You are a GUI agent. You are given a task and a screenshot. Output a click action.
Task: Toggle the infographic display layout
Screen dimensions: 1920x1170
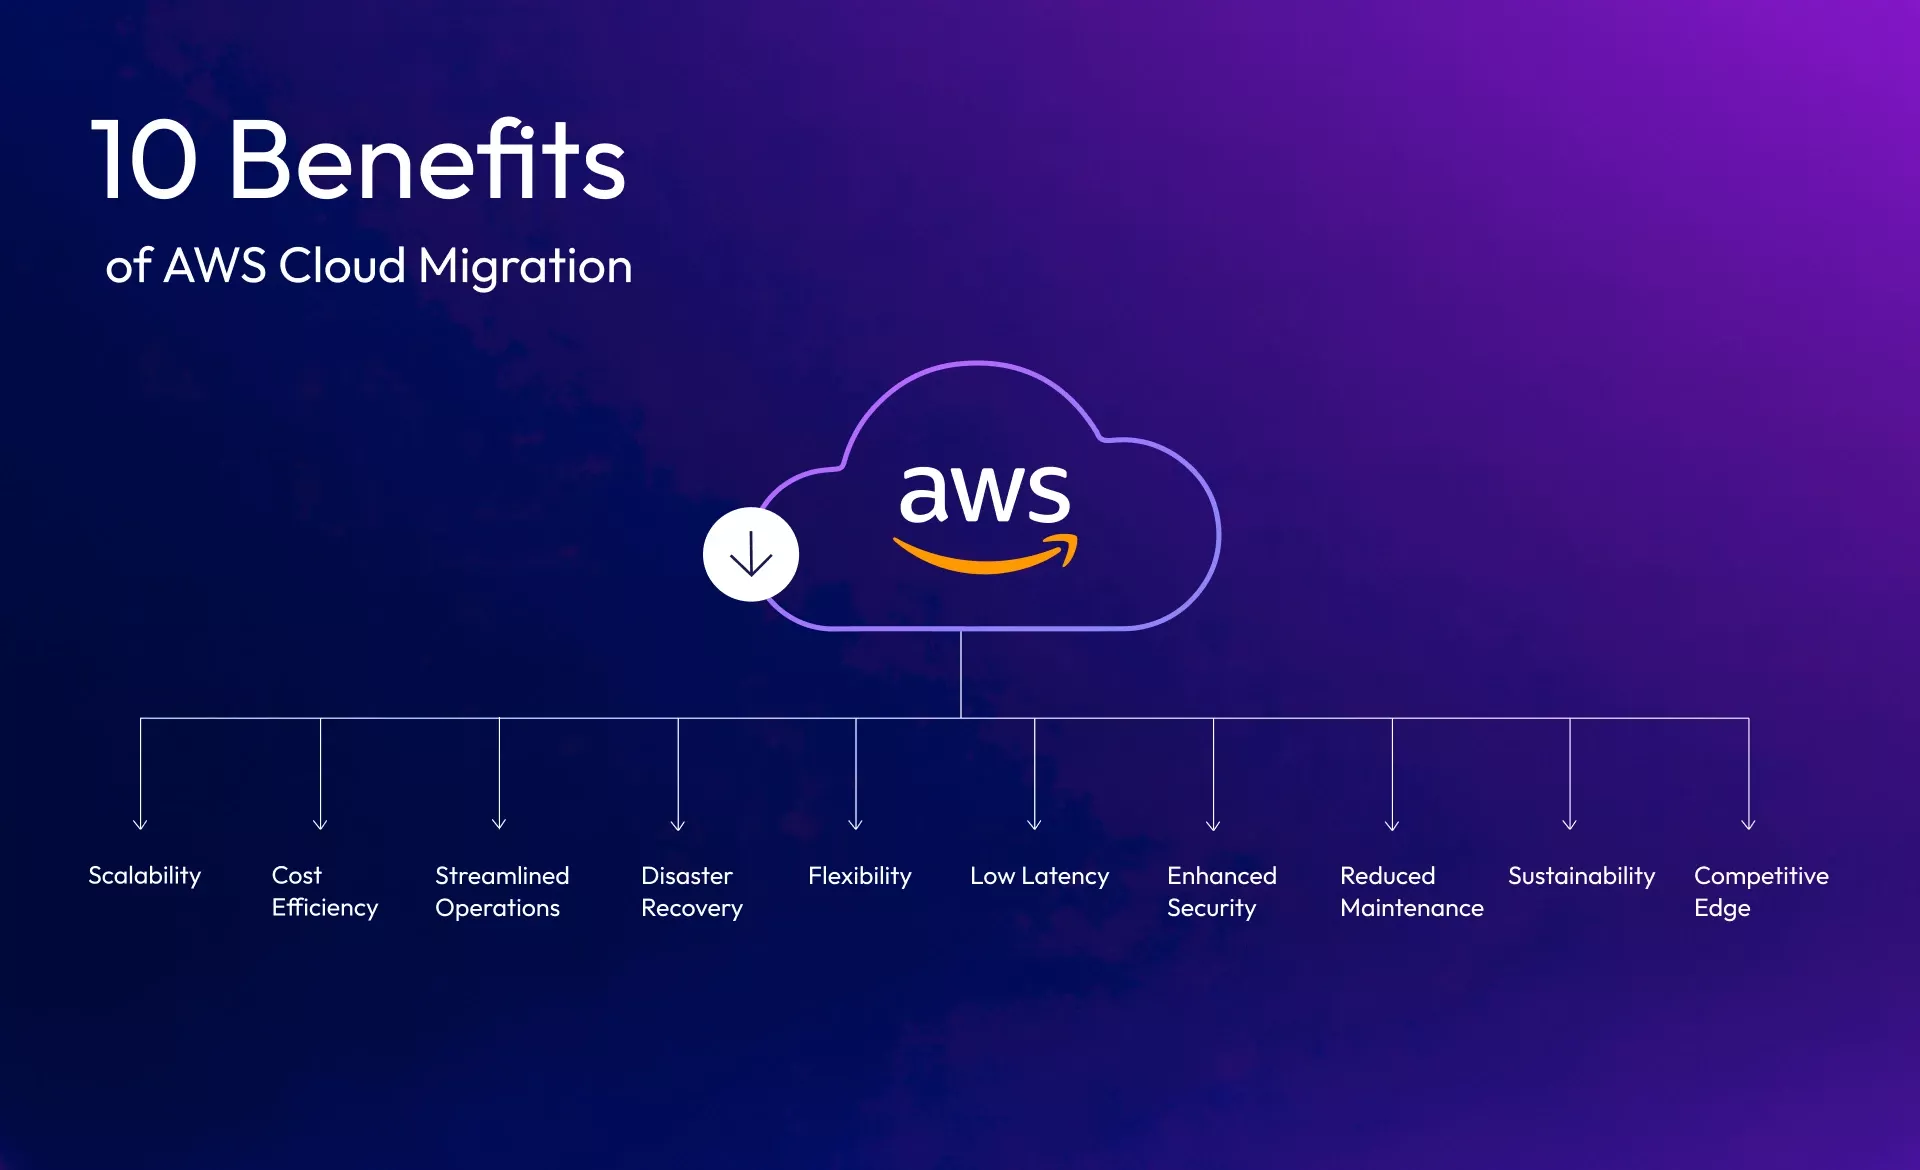pos(750,558)
